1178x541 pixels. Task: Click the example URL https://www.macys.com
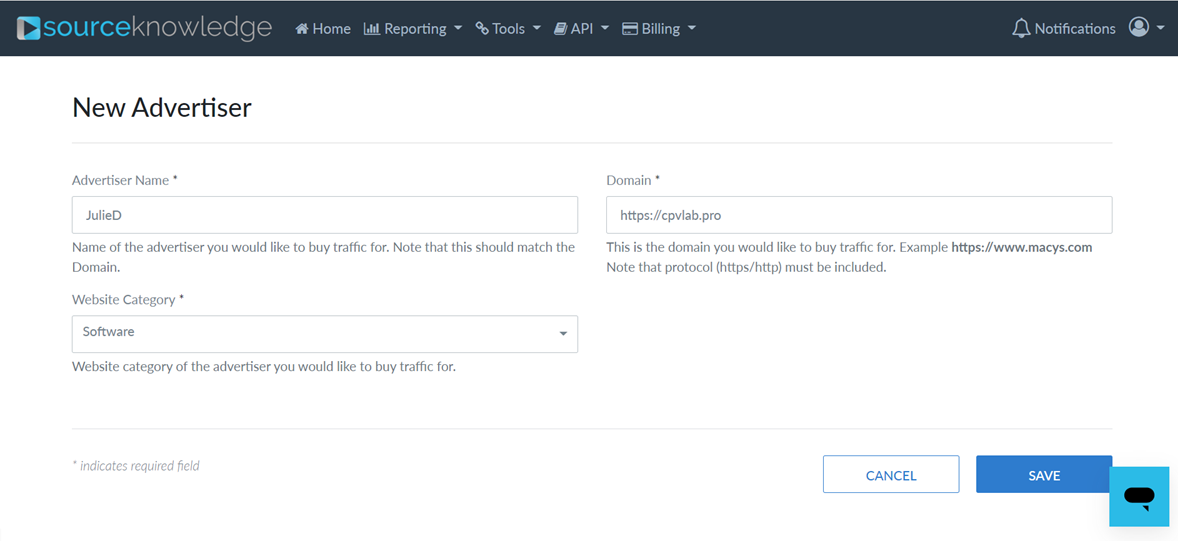(x=1022, y=247)
